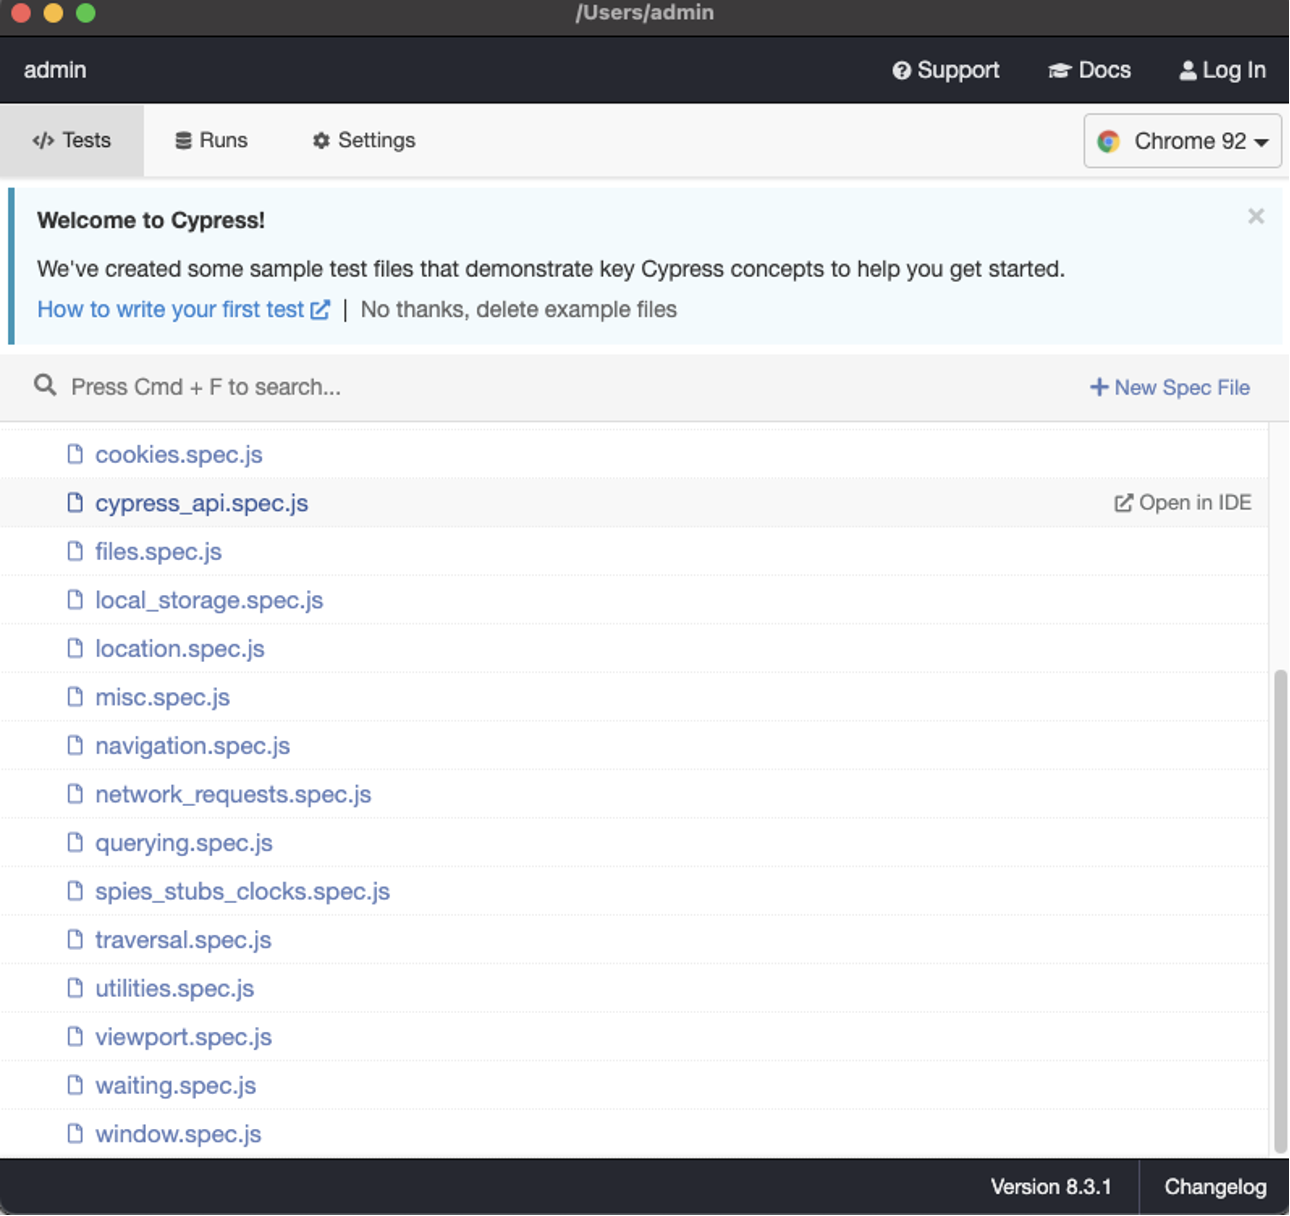Run querying.spec.js
The width and height of the screenshot is (1290, 1216).
[183, 842]
